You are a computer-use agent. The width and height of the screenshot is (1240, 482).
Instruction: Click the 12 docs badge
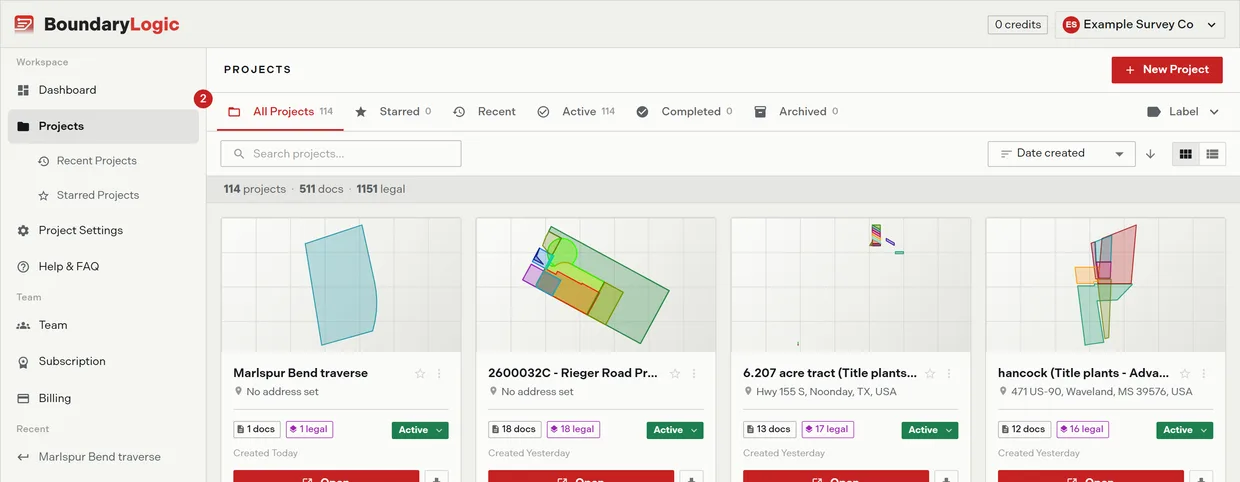[x=1025, y=430]
